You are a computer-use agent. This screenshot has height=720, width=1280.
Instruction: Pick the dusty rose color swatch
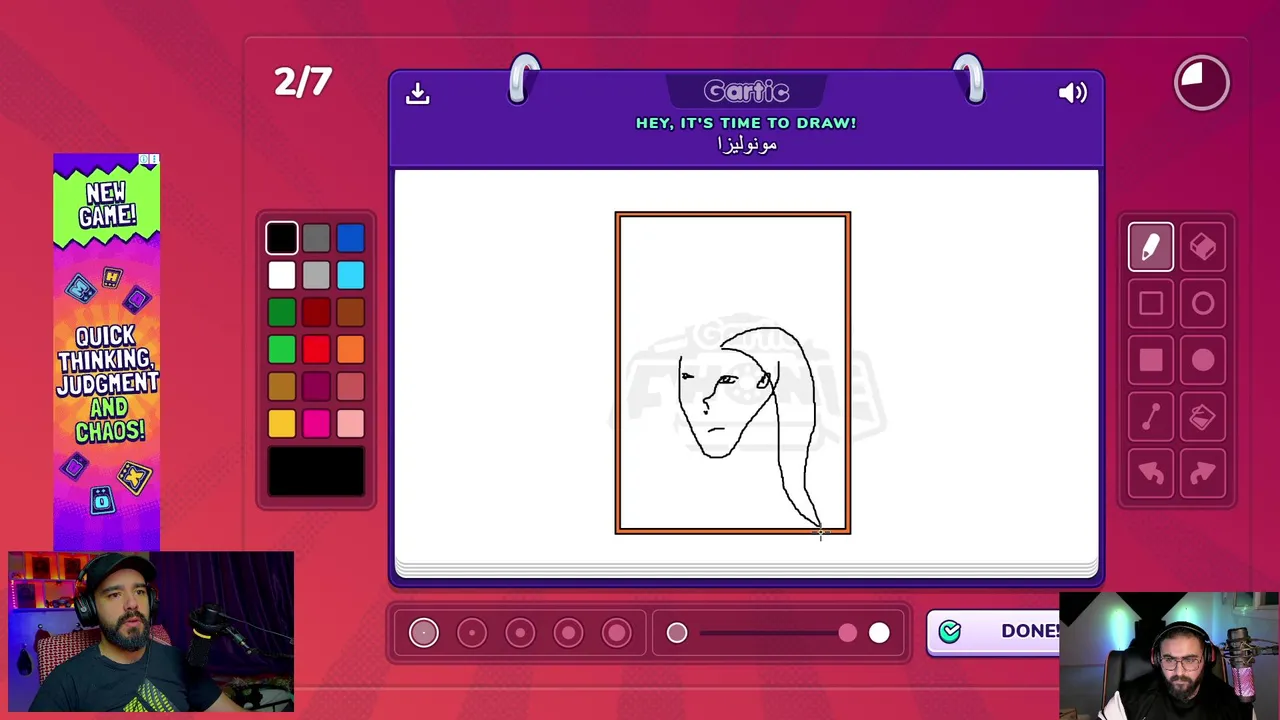coord(350,386)
